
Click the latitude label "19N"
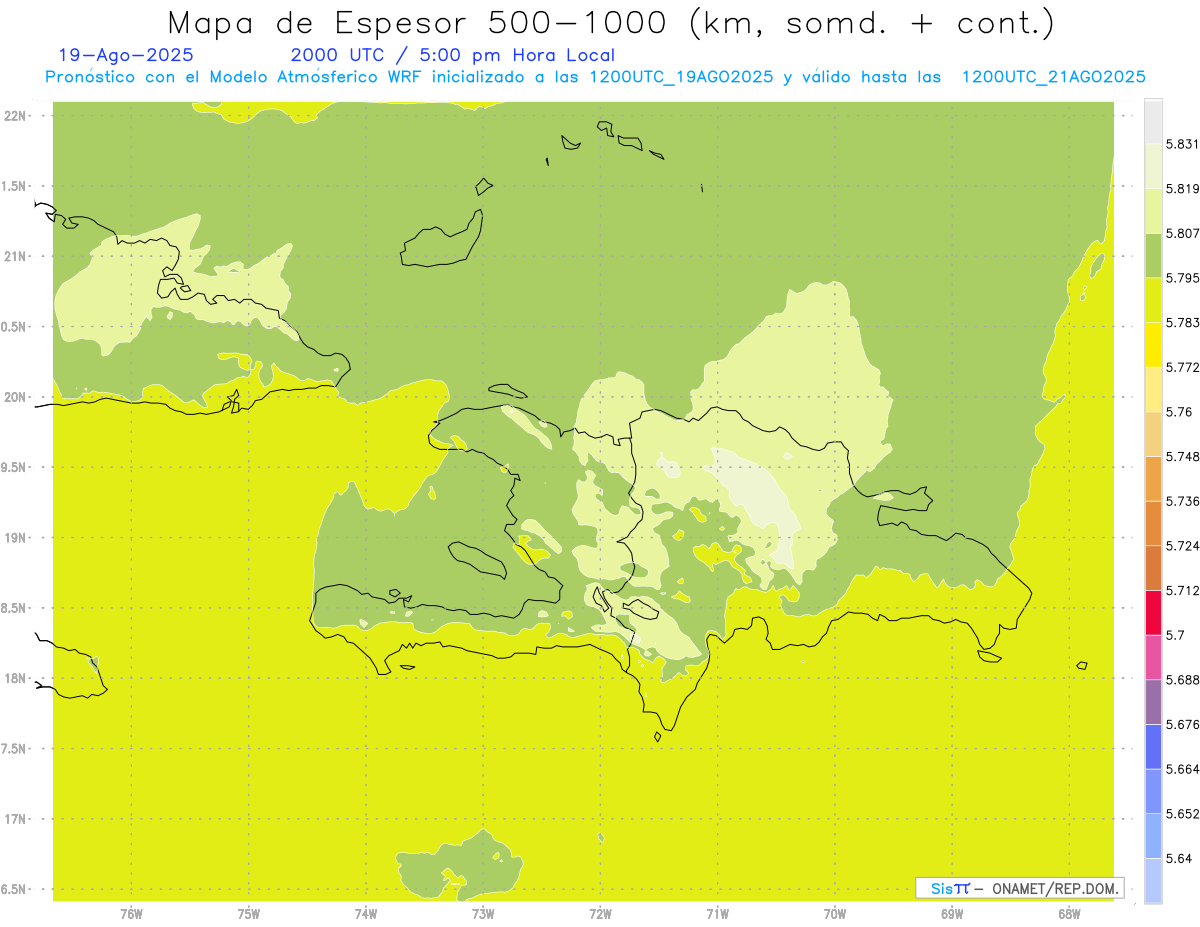coord(16,538)
